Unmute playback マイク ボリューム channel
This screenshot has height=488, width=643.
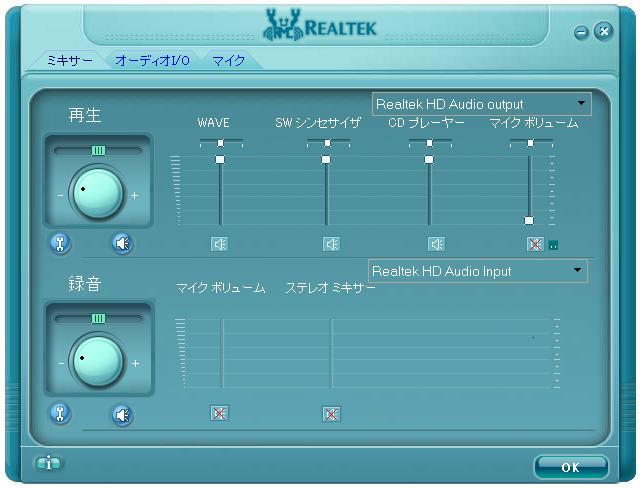535,244
